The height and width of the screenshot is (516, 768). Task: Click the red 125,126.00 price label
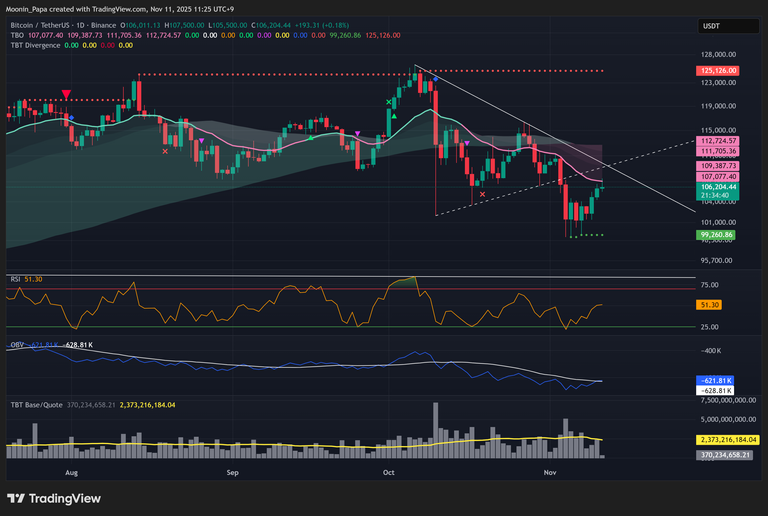click(x=717, y=71)
